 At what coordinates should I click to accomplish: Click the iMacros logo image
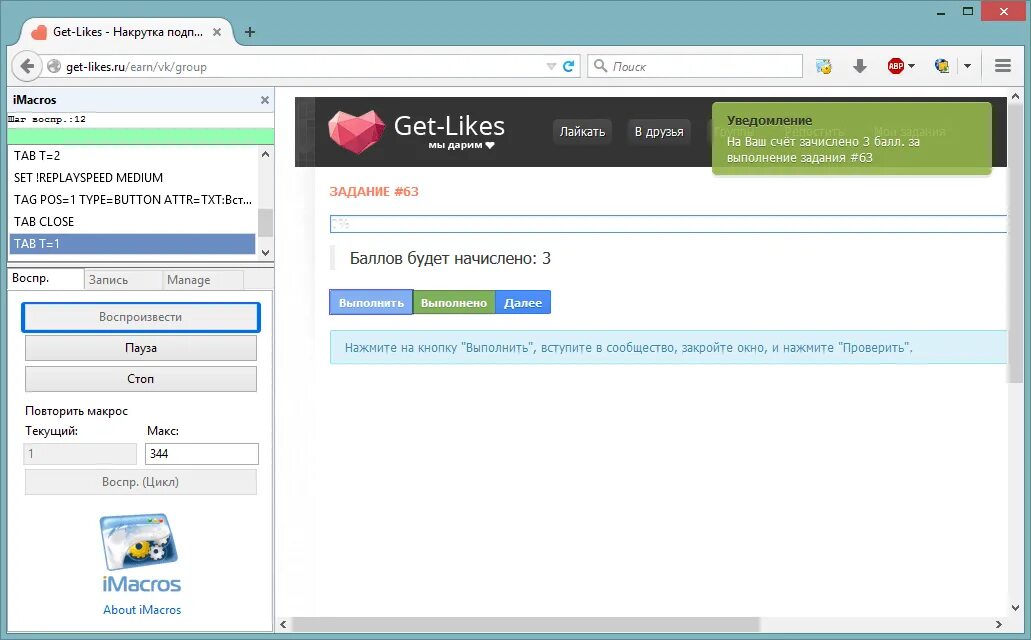coord(141,553)
